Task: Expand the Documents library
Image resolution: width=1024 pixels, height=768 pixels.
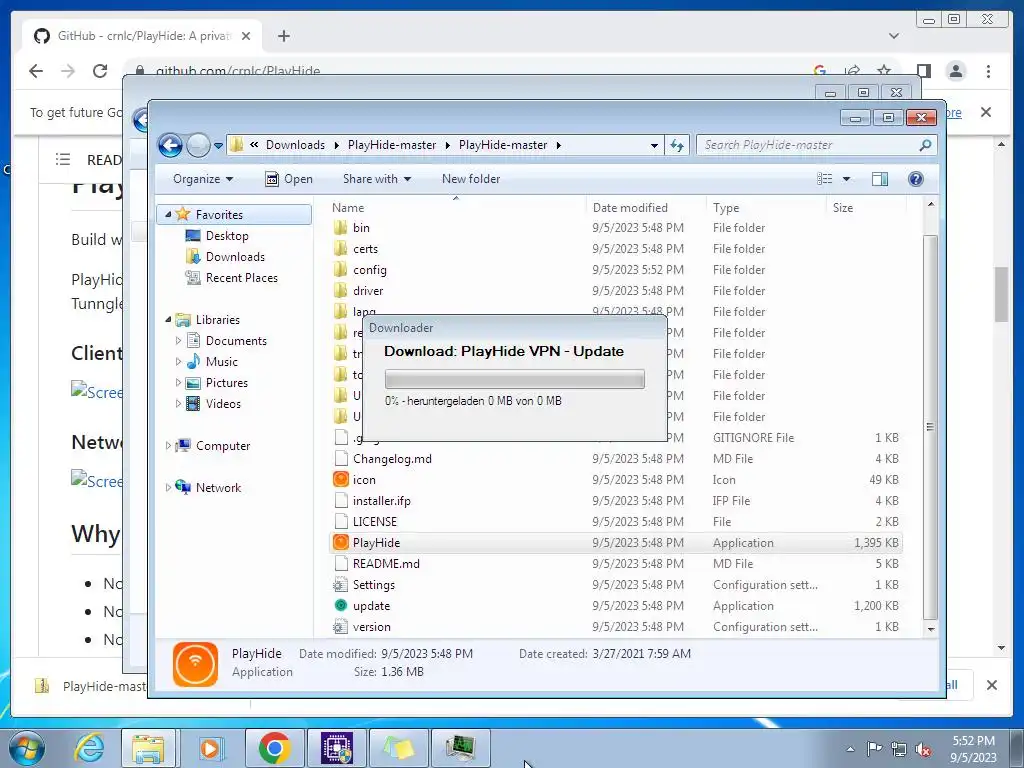Action: [x=178, y=340]
